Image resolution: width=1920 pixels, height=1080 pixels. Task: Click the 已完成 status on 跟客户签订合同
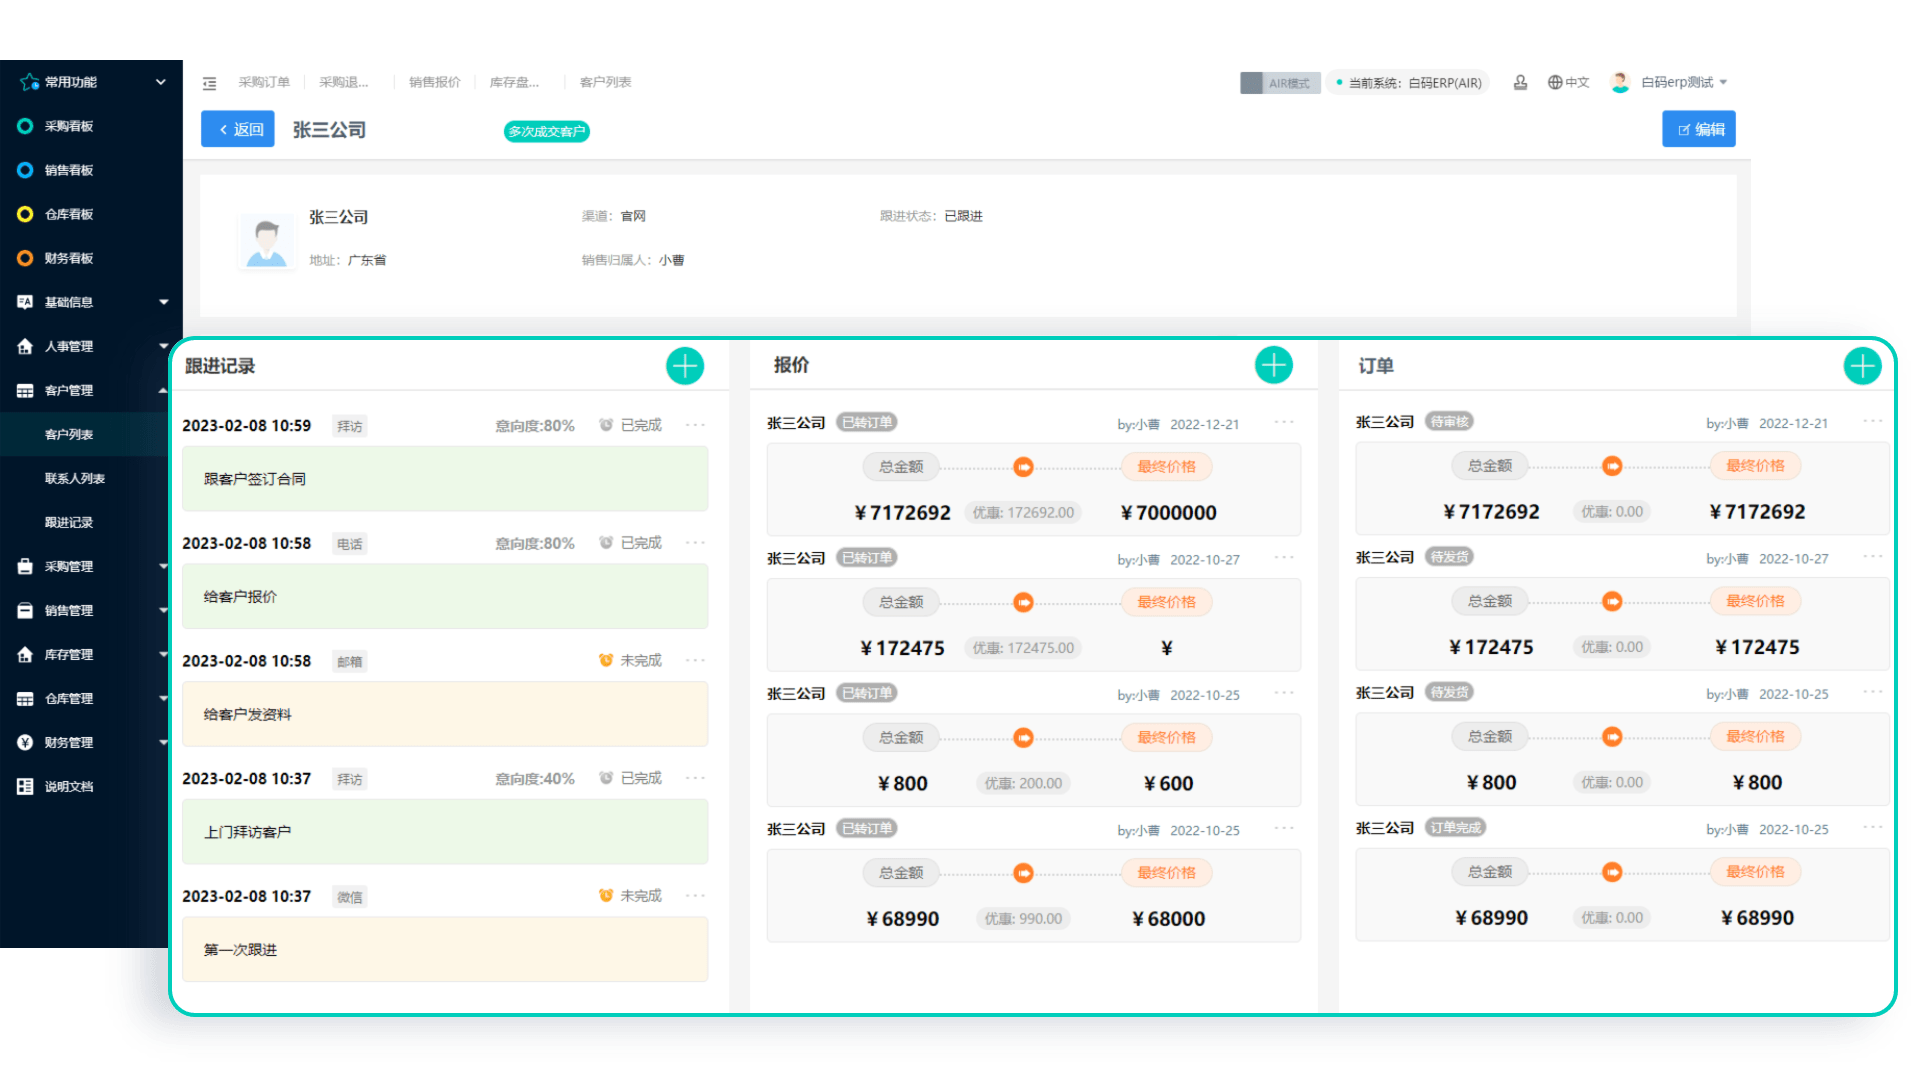(630, 425)
